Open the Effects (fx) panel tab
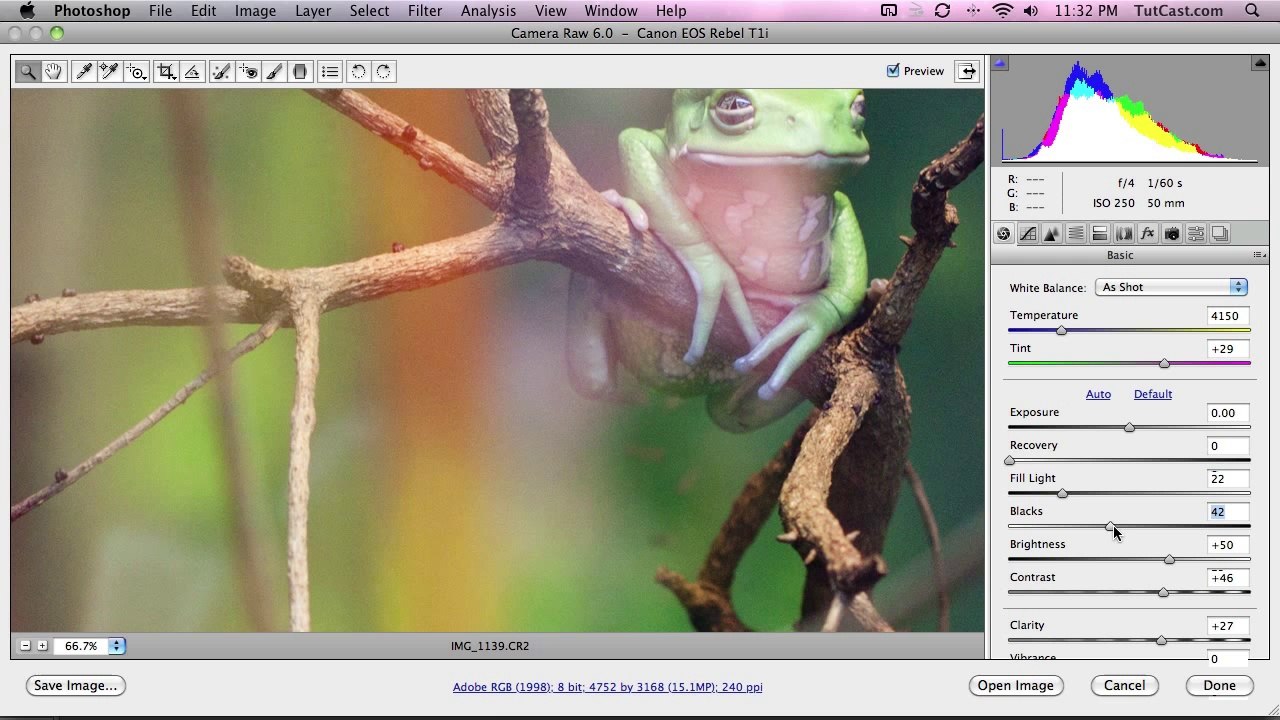The height and width of the screenshot is (720, 1280). pos(1148,234)
